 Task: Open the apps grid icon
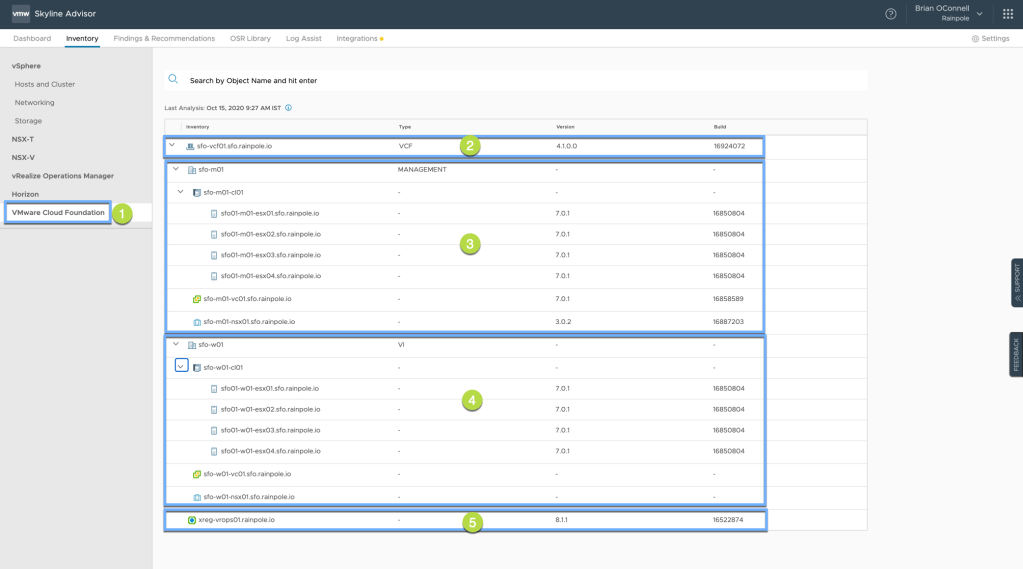pyautogui.click(x=1007, y=14)
